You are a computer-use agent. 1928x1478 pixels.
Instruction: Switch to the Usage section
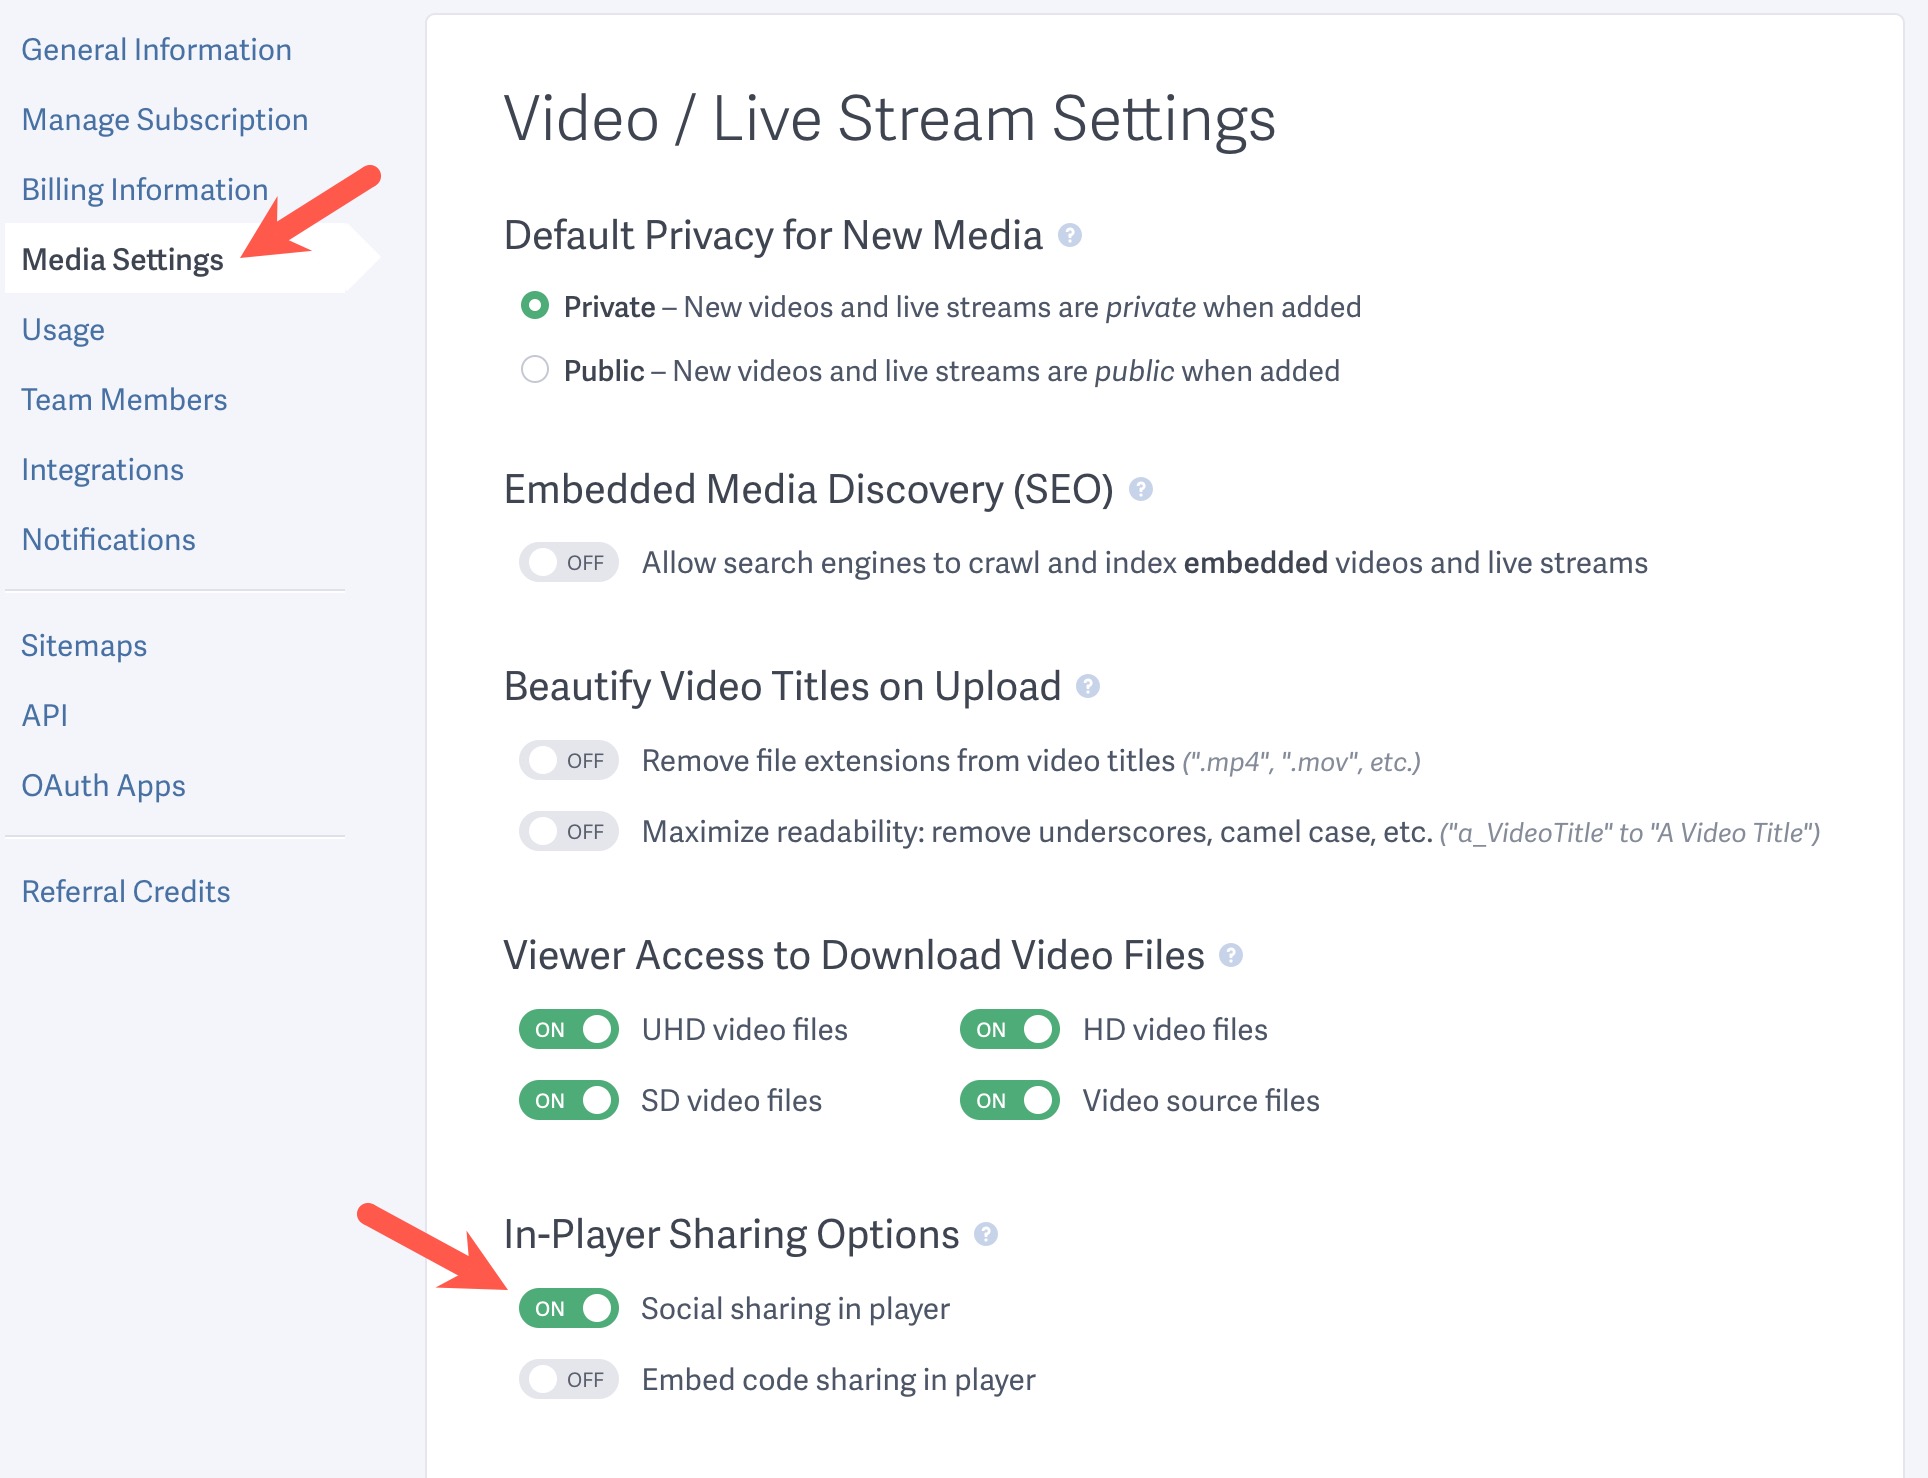click(62, 329)
